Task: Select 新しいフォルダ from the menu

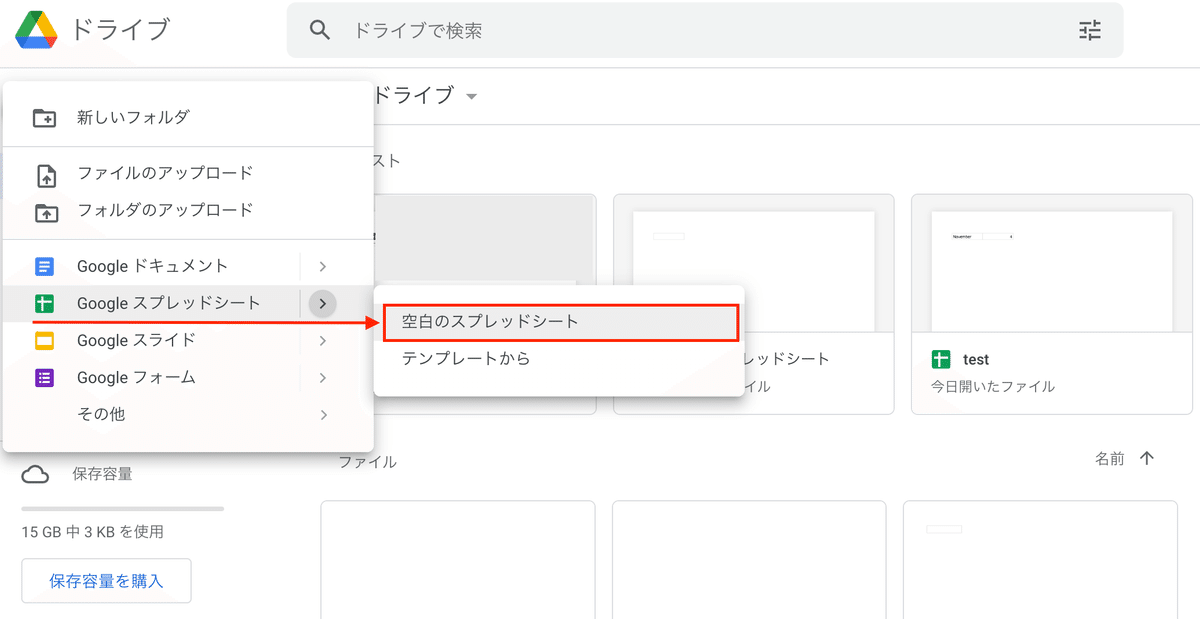Action: click(x=188, y=117)
